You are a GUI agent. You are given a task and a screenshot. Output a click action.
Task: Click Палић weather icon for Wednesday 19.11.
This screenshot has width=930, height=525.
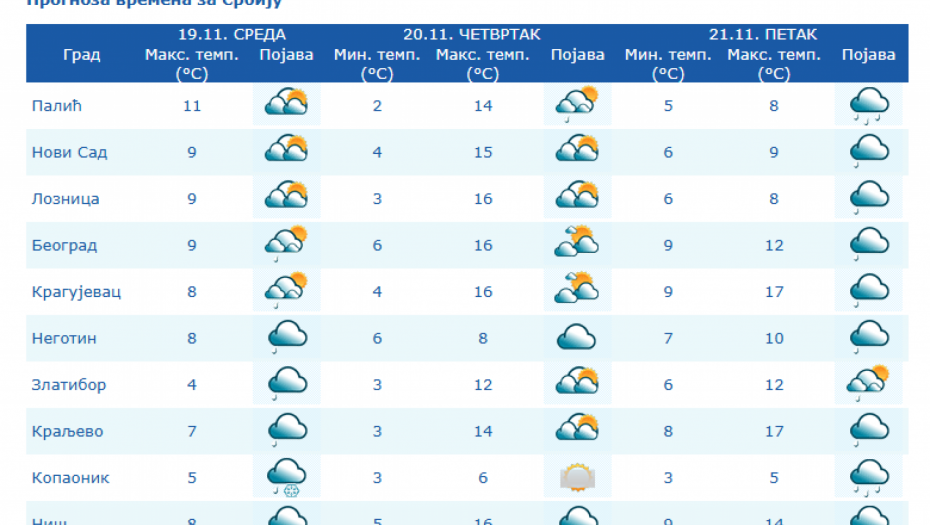[x=286, y=105]
